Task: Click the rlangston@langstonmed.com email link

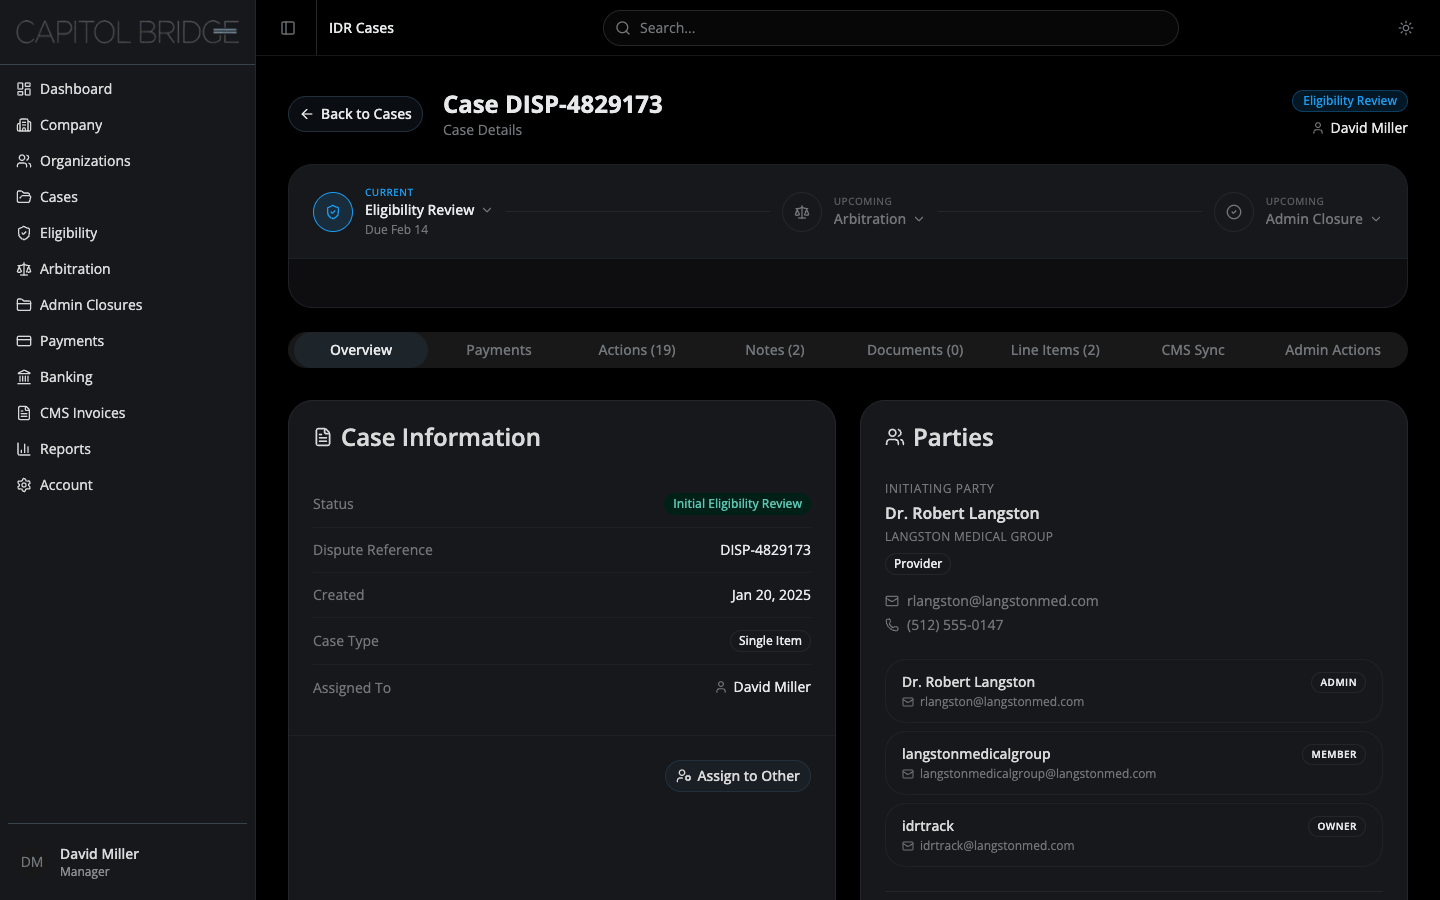Action: pos(1002,601)
